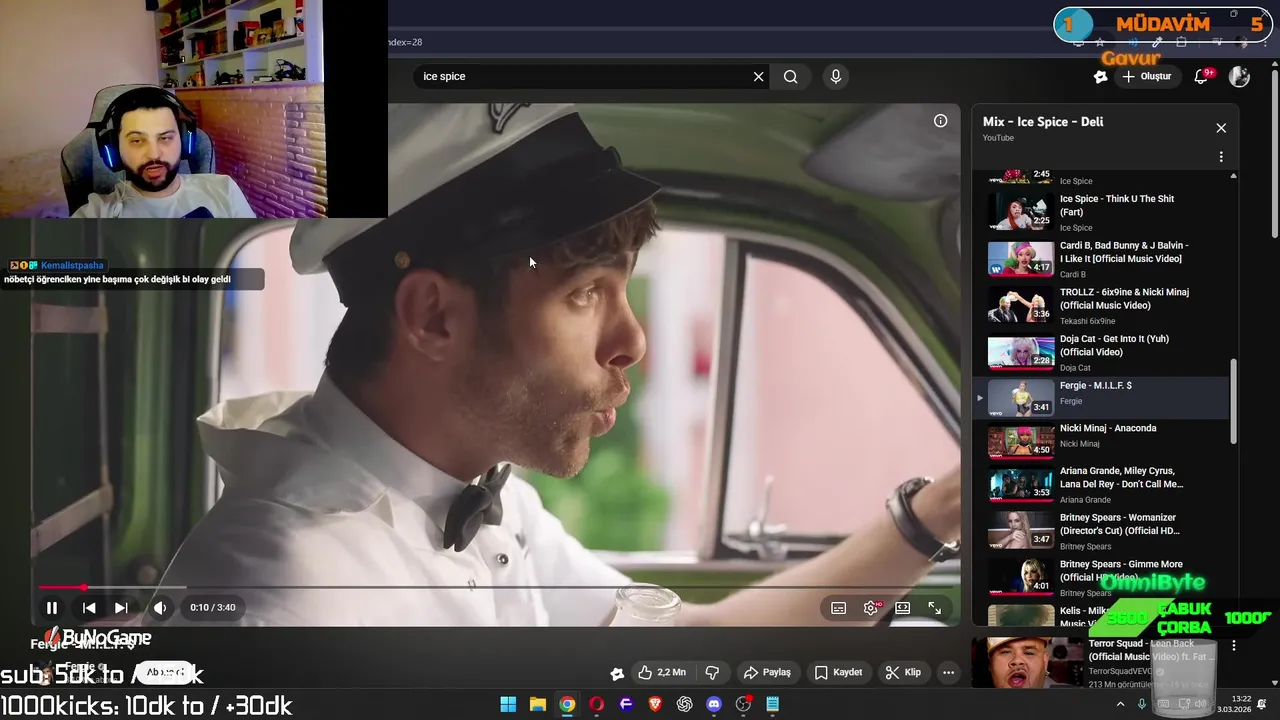Open the Mix panel three-dot menu
Image resolution: width=1280 pixels, height=720 pixels.
tap(1221, 157)
